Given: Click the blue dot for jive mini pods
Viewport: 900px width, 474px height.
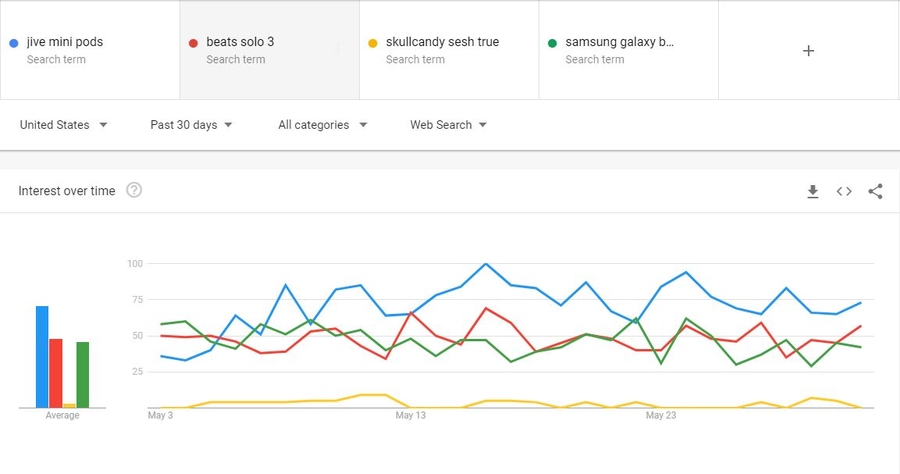Looking at the screenshot, I should (x=13, y=43).
